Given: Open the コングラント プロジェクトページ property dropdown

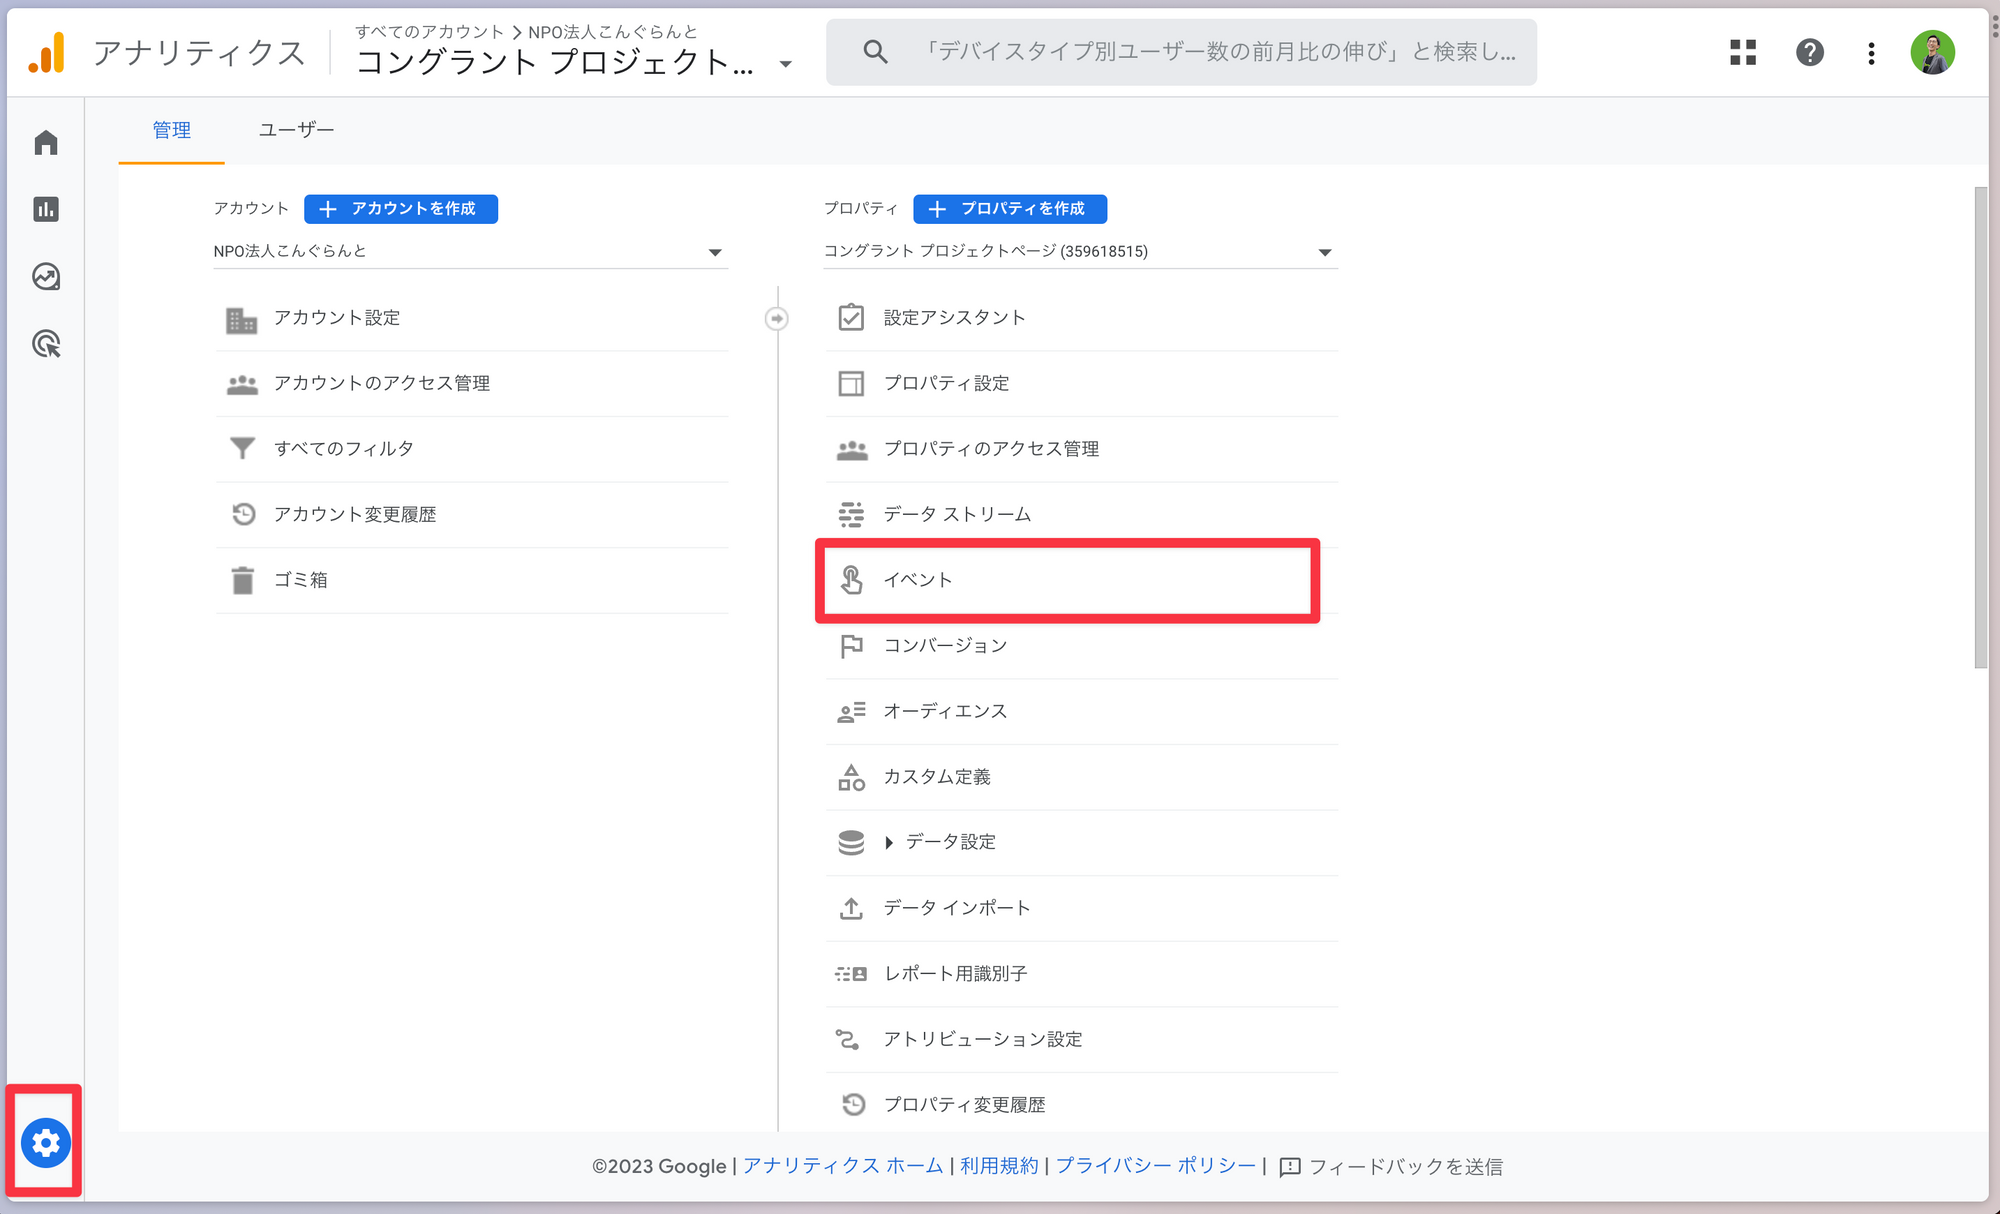Looking at the screenshot, I should pyautogui.click(x=1080, y=251).
